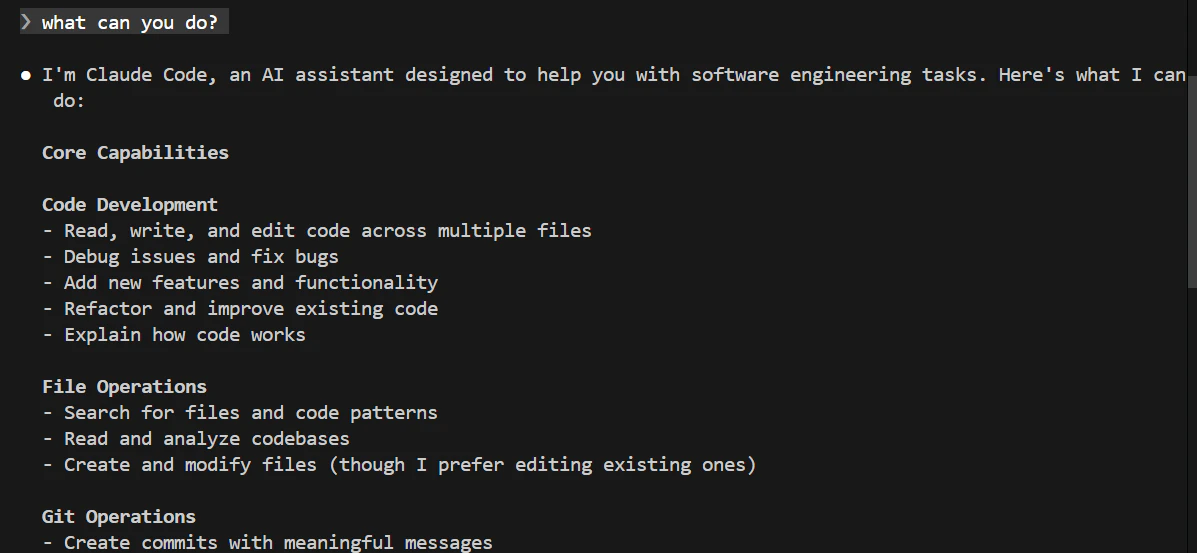Click the 'Git Operations' heading
This screenshot has height=553, width=1197.
pos(119,516)
